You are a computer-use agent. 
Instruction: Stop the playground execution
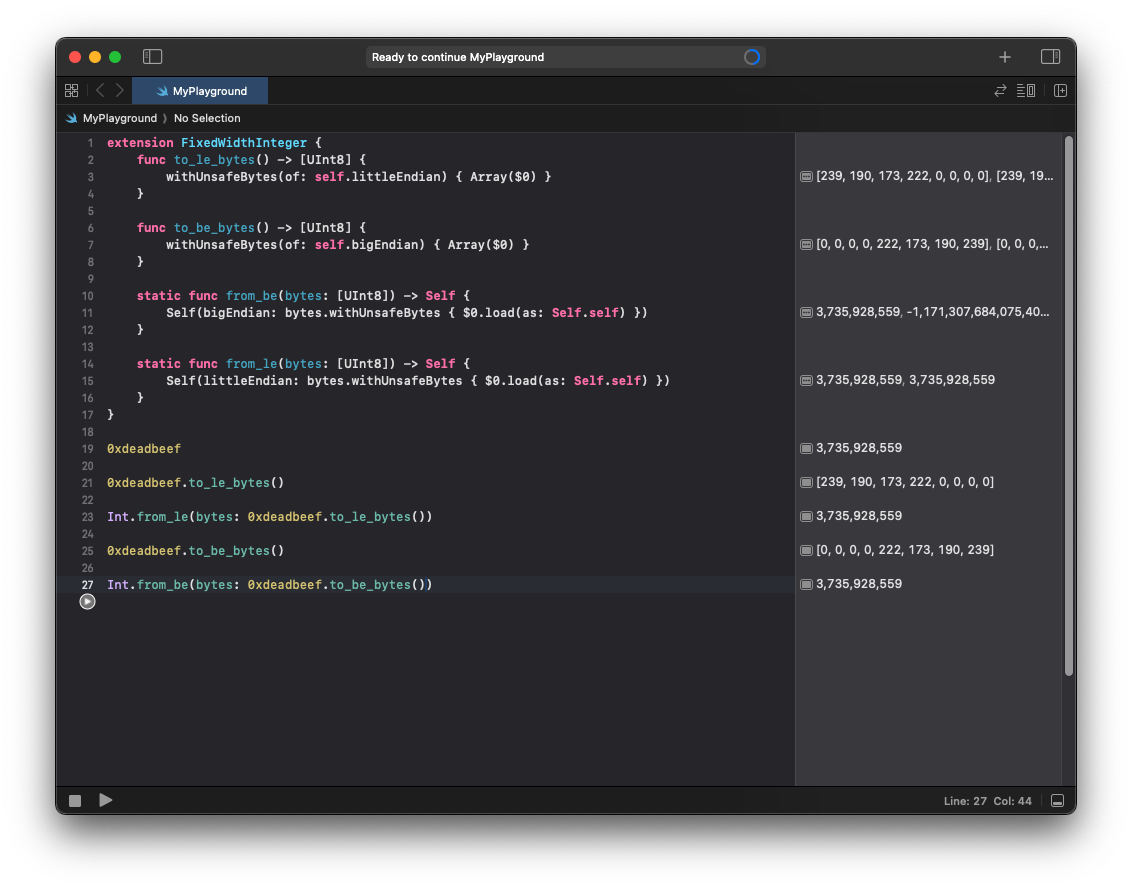[x=75, y=801]
